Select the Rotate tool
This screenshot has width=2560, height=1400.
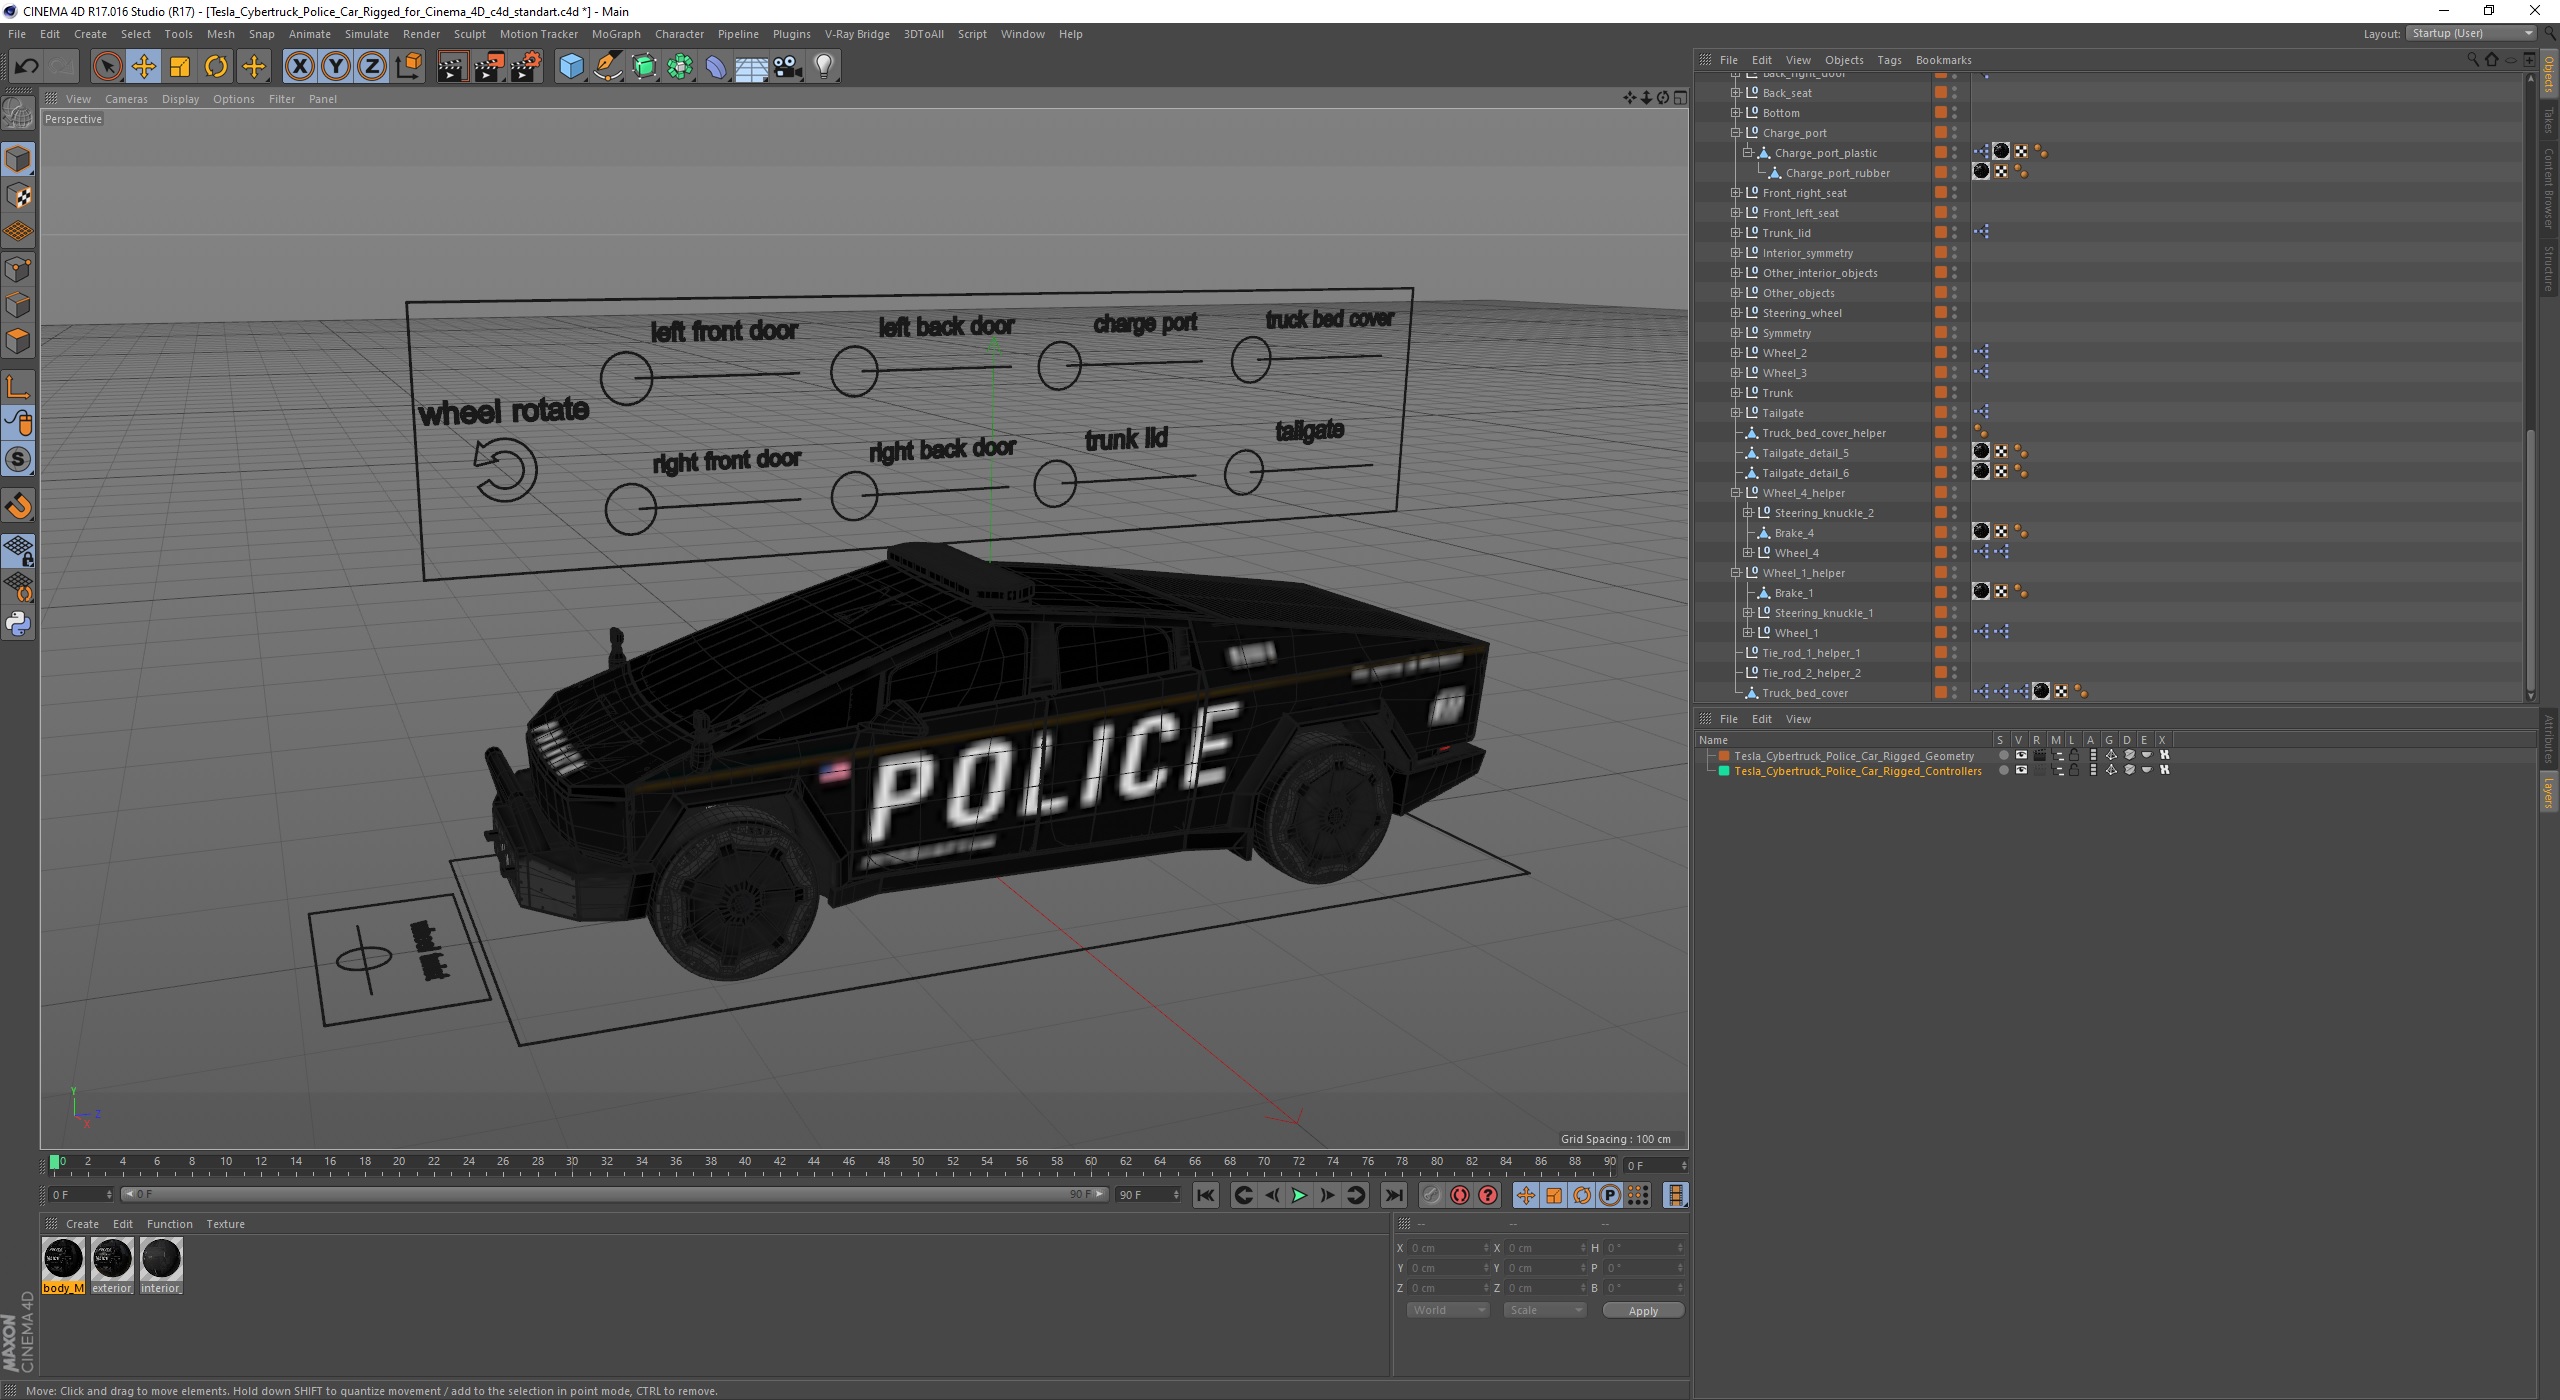[216, 66]
